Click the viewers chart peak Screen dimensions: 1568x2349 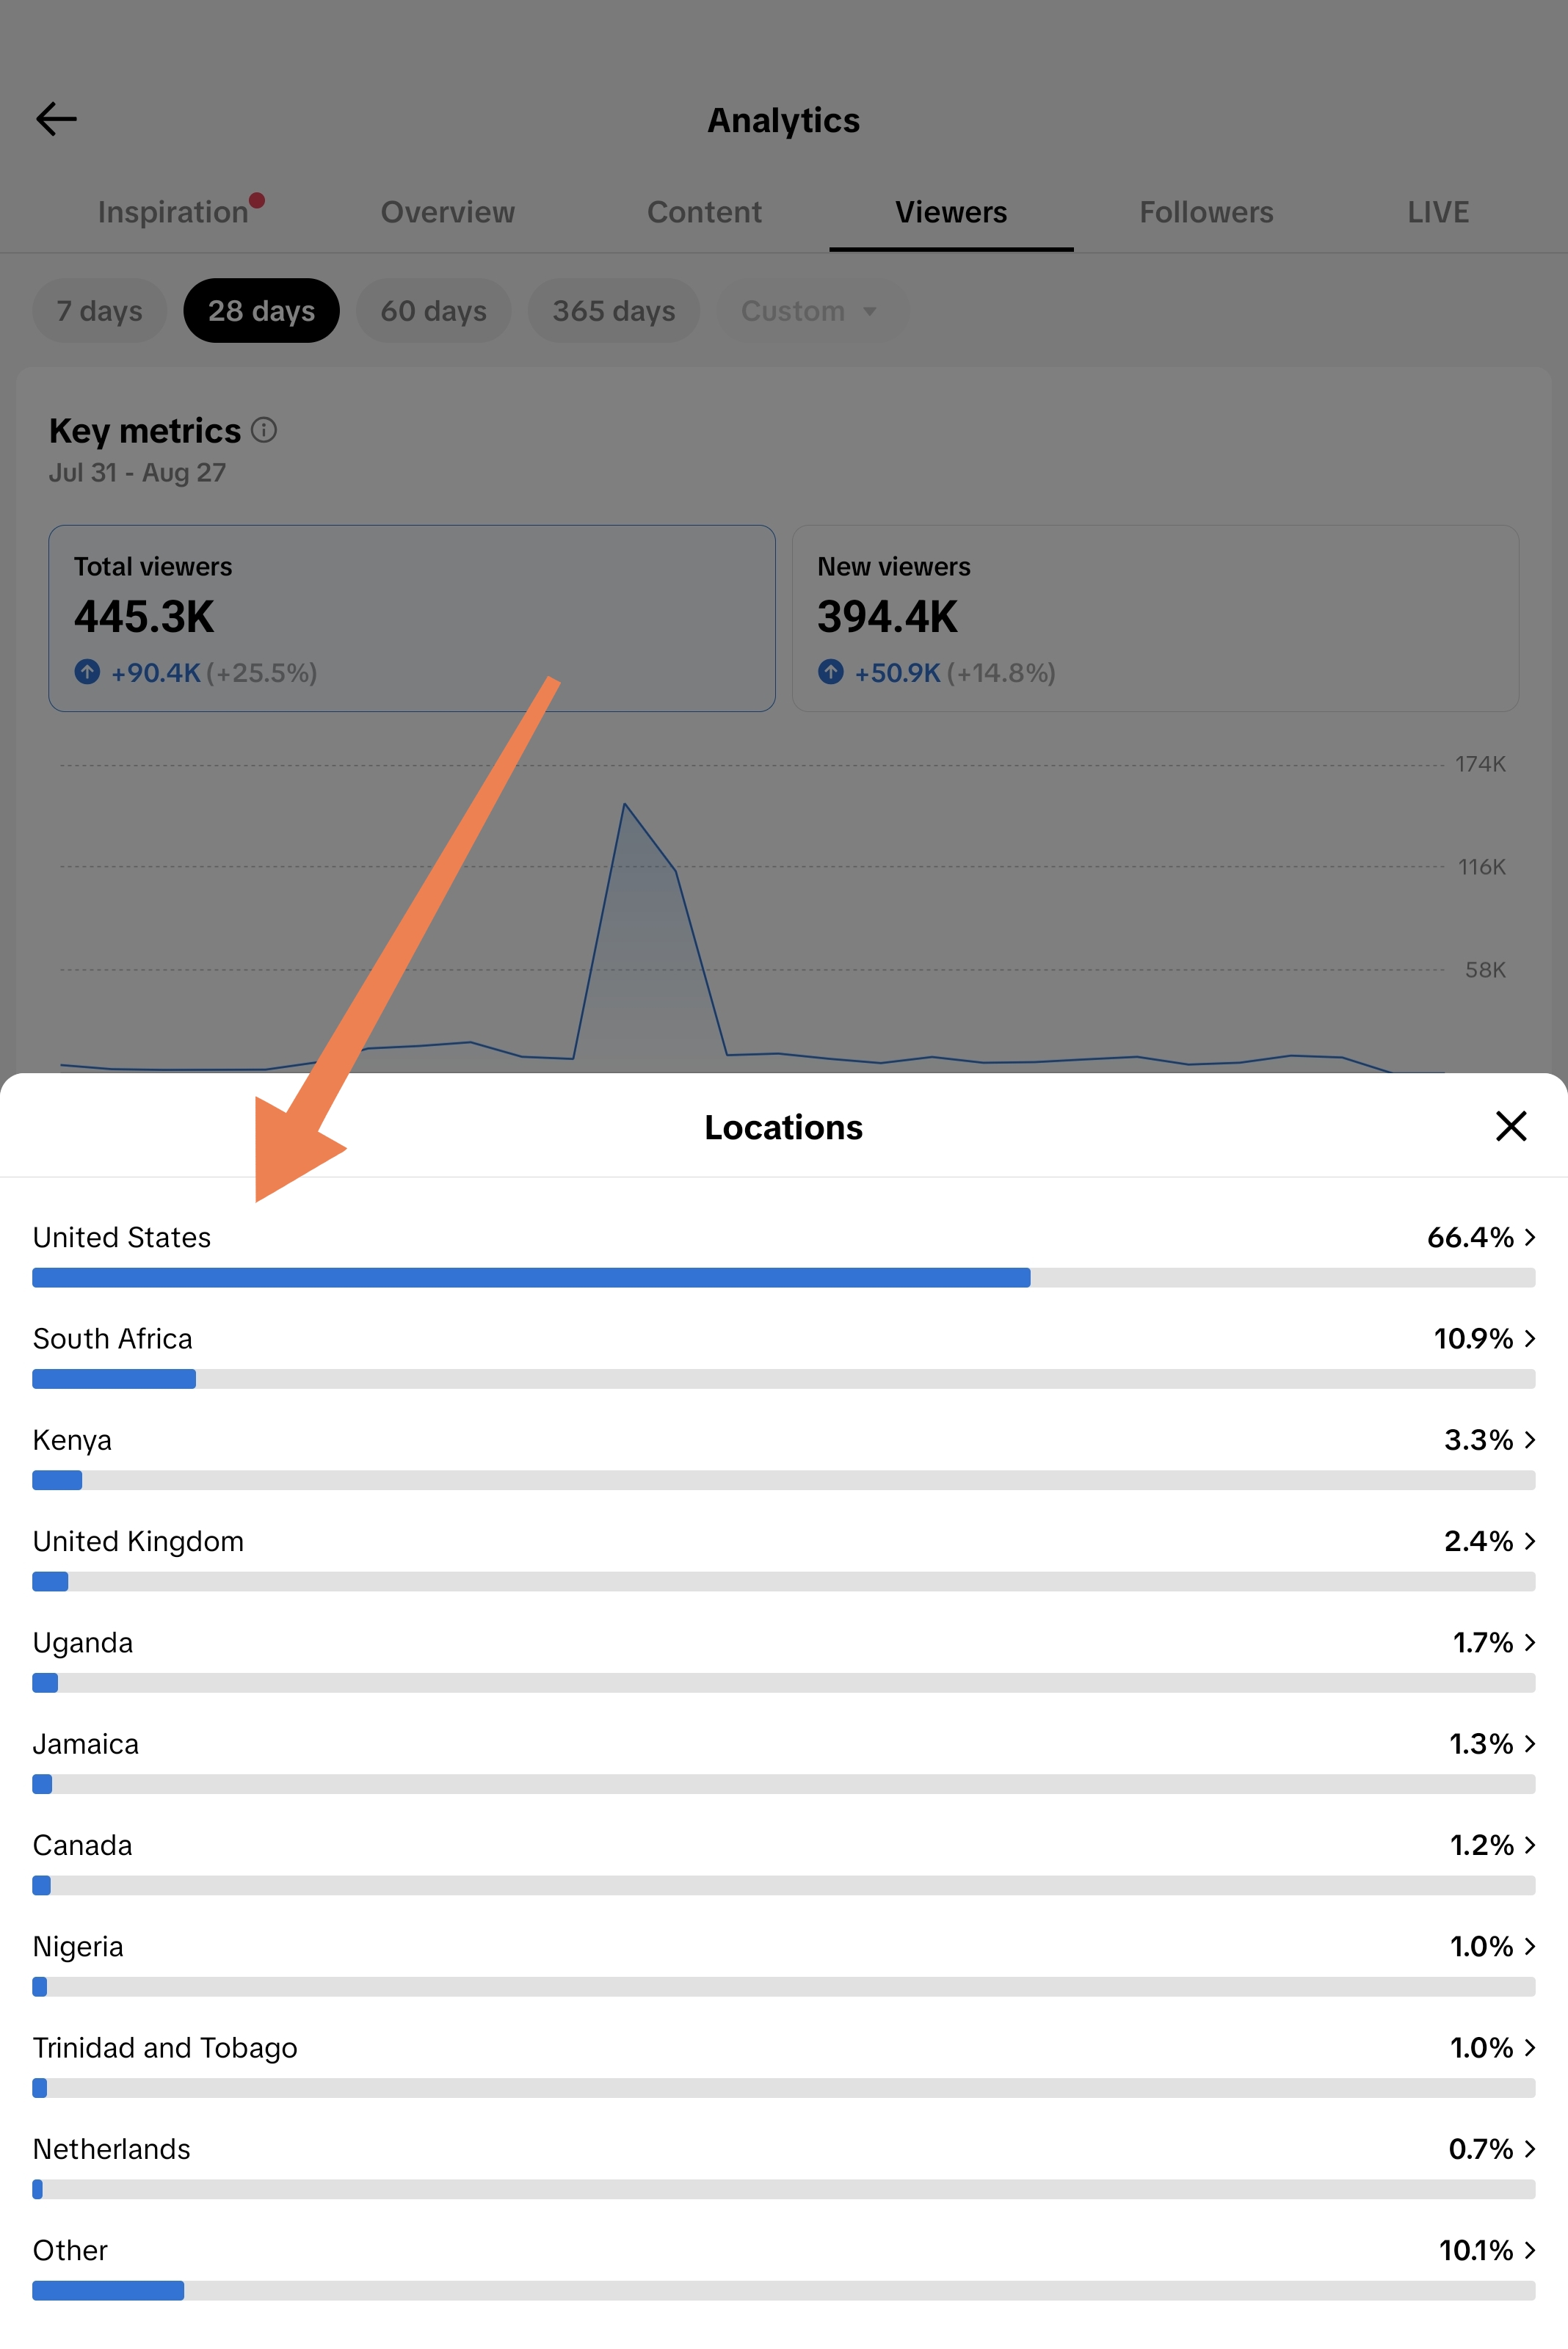pyautogui.click(x=624, y=804)
